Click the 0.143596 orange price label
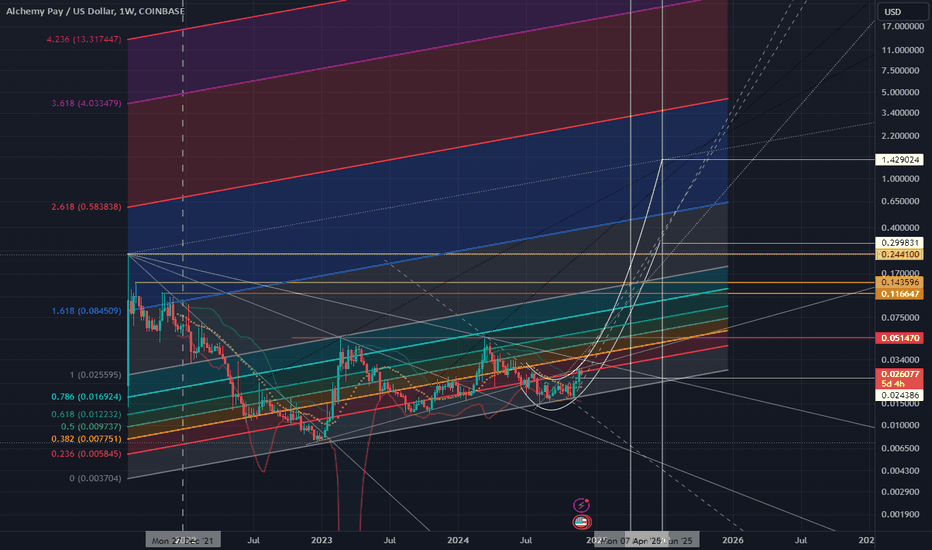 899,282
